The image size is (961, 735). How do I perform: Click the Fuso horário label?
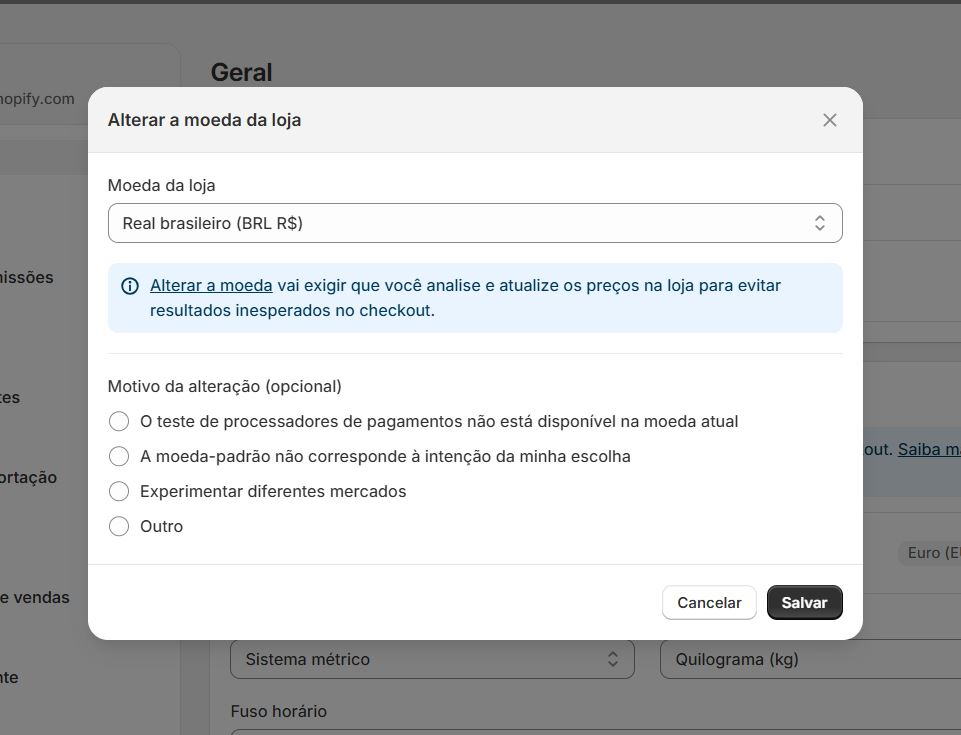(x=278, y=712)
